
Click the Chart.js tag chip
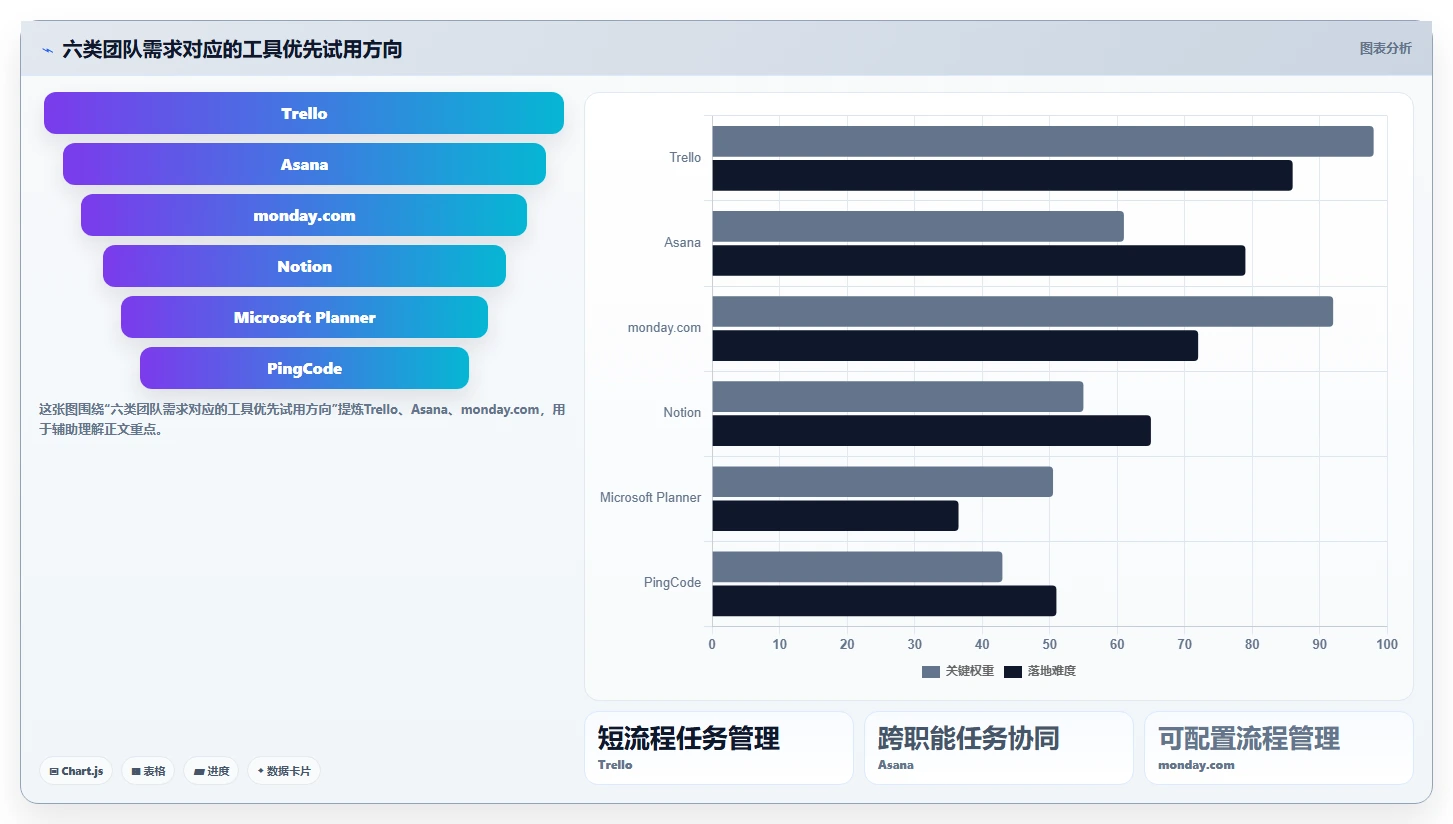(x=76, y=771)
